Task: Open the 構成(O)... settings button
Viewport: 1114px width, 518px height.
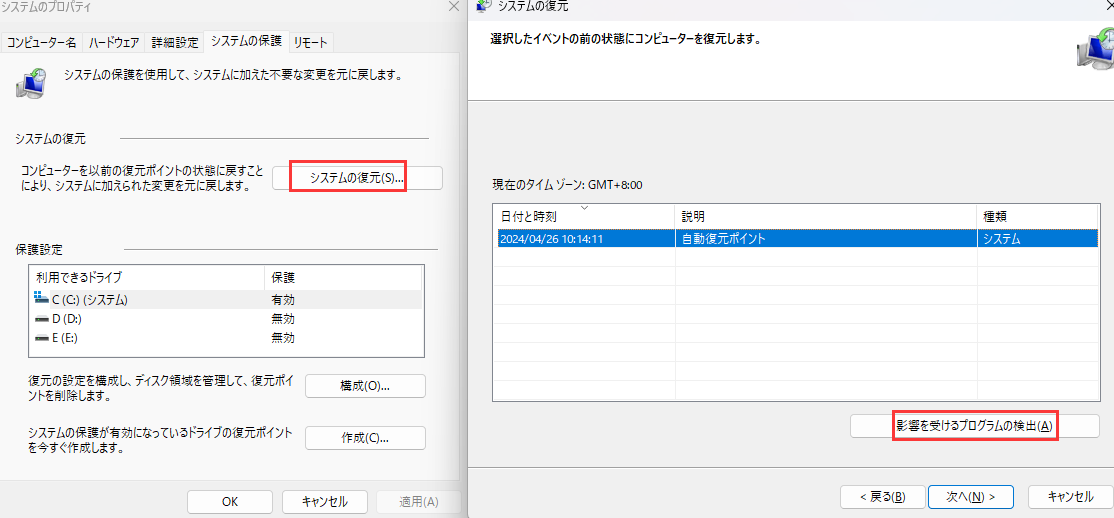Action: pyautogui.click(x=365, y=386)
